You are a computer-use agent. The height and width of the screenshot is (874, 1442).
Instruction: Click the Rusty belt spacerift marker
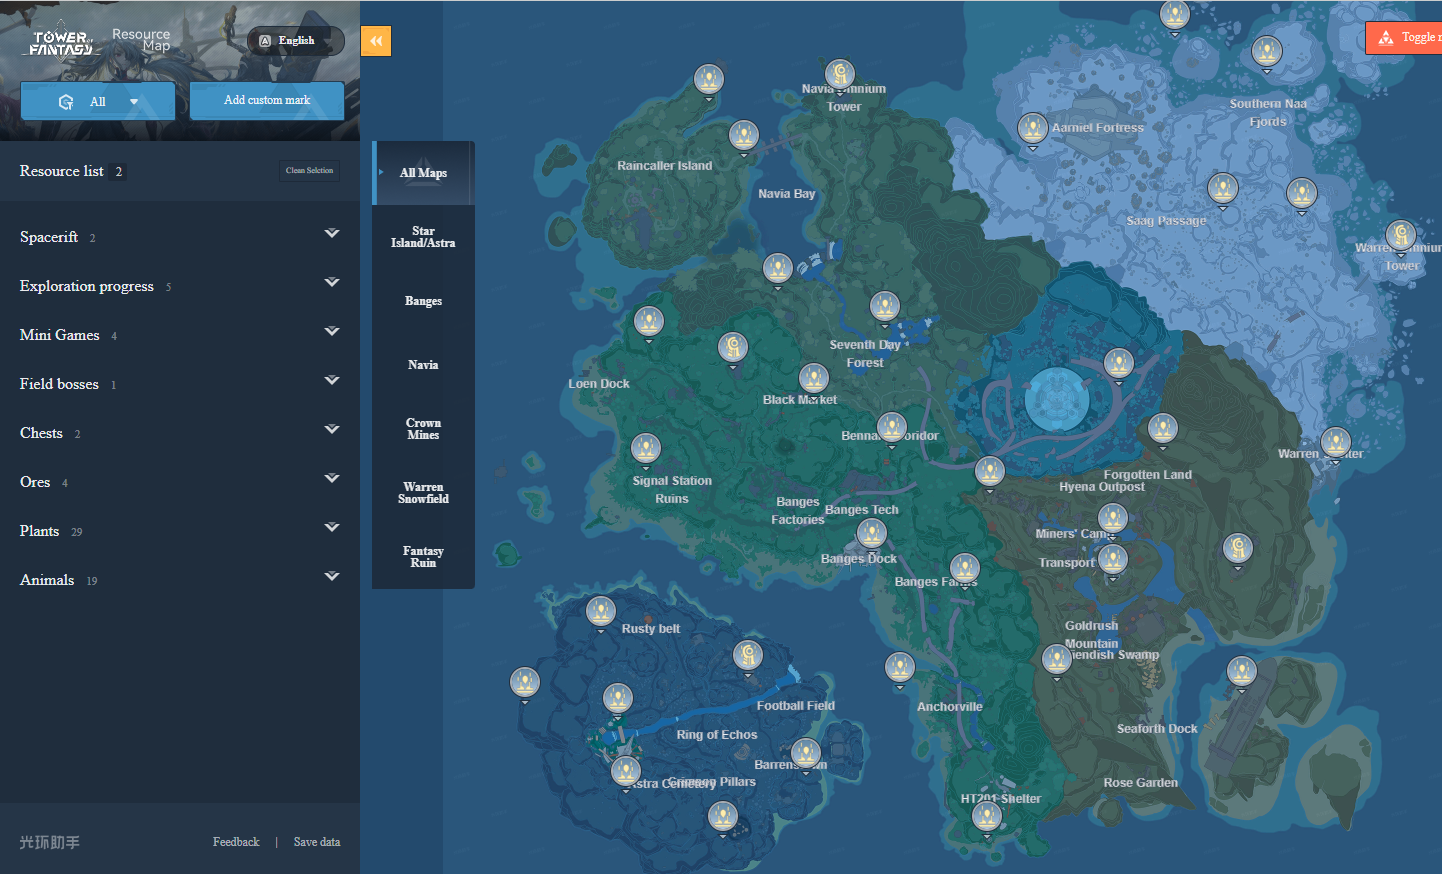(601, 611)
